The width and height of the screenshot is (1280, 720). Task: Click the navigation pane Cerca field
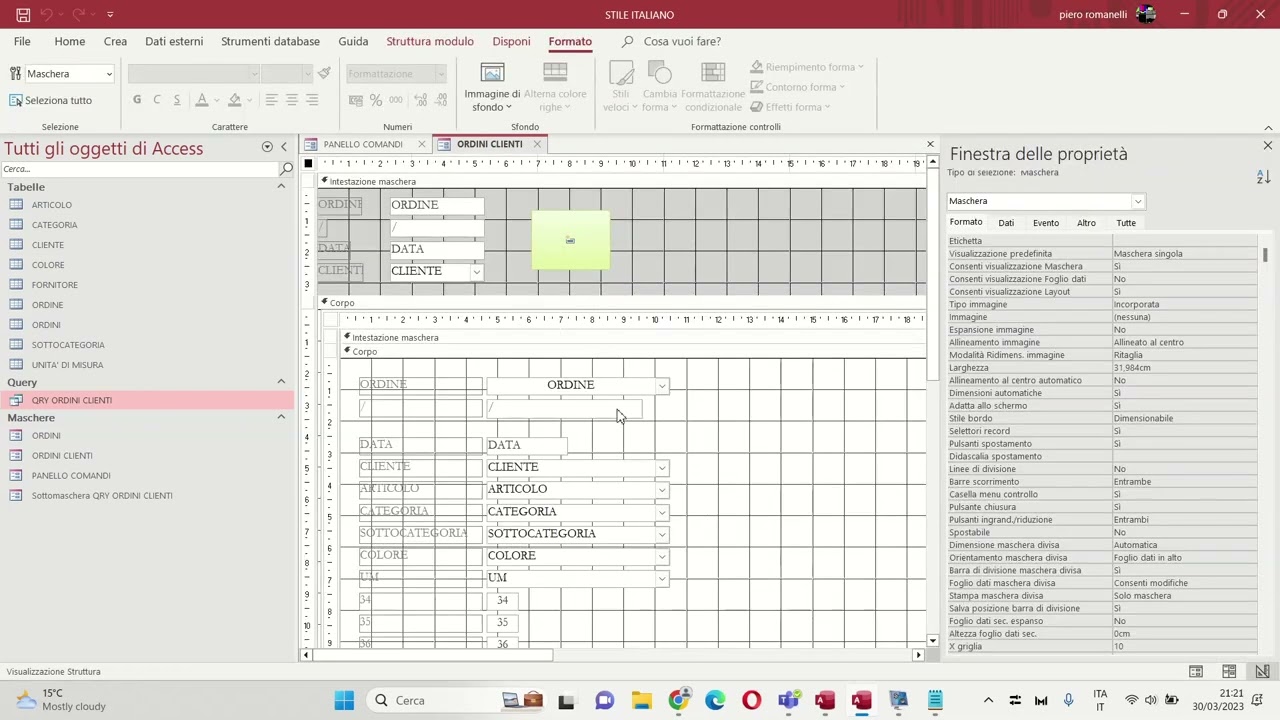140,168
